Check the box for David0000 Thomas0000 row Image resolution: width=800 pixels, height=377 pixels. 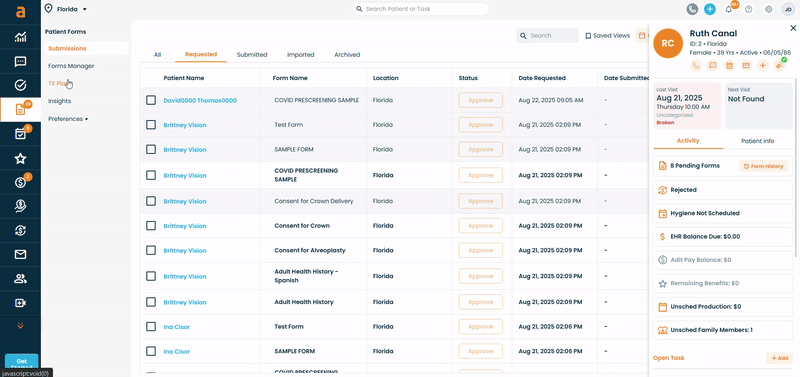151,100
